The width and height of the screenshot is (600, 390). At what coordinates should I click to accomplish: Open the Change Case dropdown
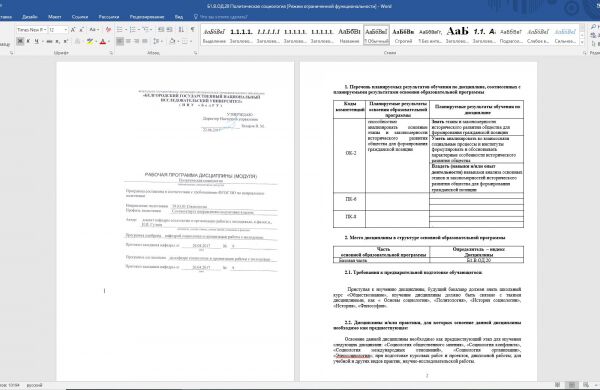(x=93, y=29)
